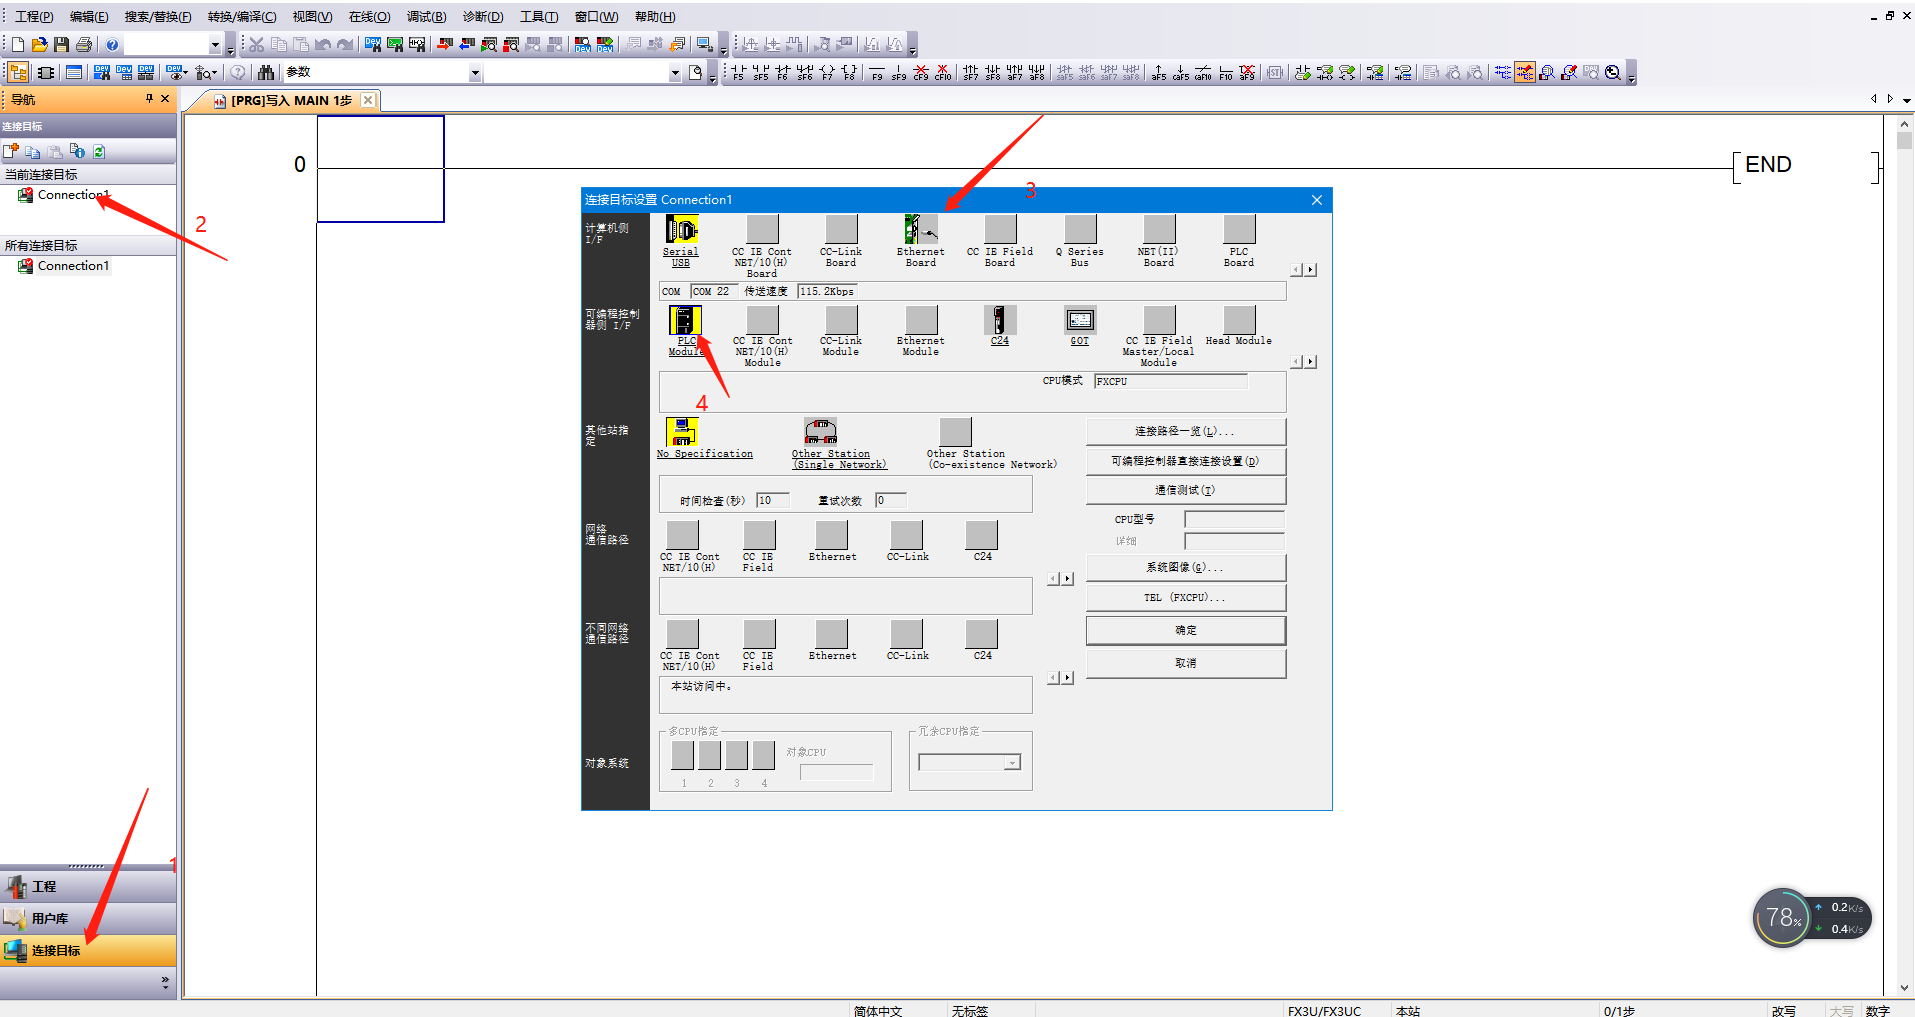The width and height of the screenshot is (1915, 1017).
Task: Pick the C24 icon in the PLC-side I/F row
Action: tap(1000, 321)
